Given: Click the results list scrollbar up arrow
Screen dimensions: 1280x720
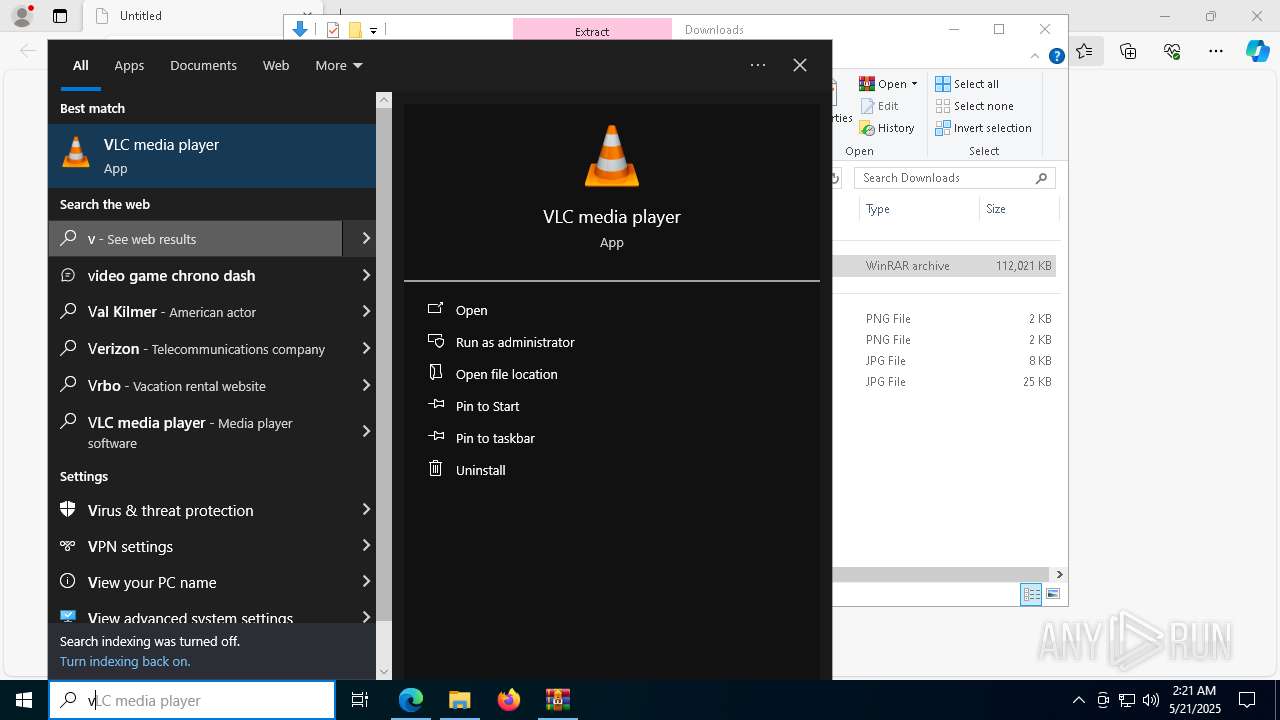Looking at the screenshot, I should [x=384, y=100].
